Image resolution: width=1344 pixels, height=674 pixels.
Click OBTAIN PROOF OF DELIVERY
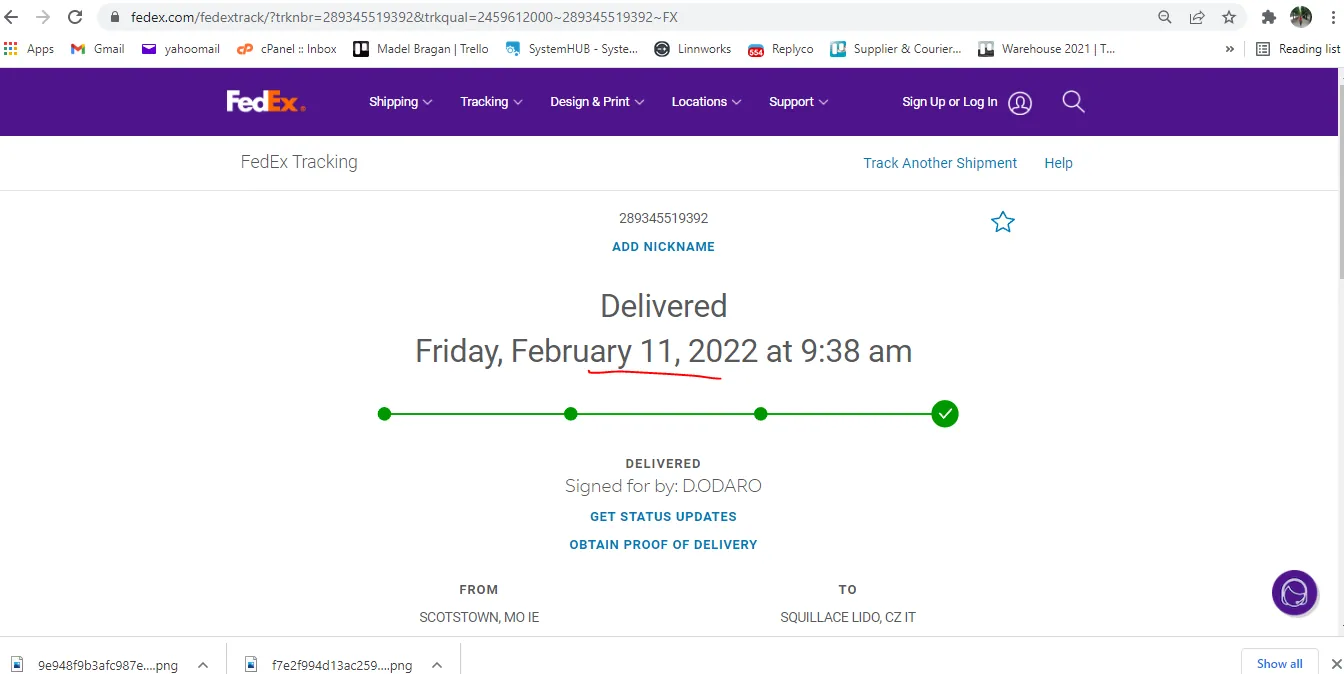point(663,544)
